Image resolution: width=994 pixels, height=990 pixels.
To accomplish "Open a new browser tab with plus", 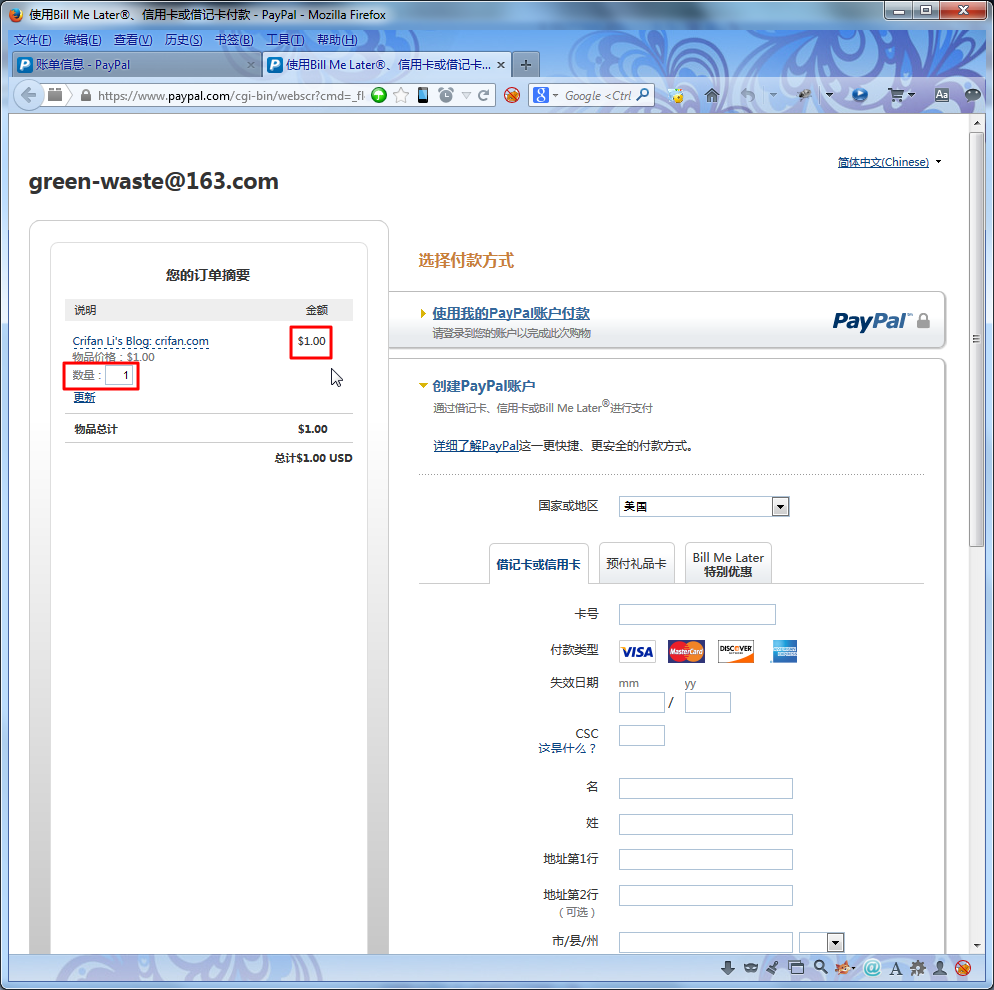I will 526,65.
